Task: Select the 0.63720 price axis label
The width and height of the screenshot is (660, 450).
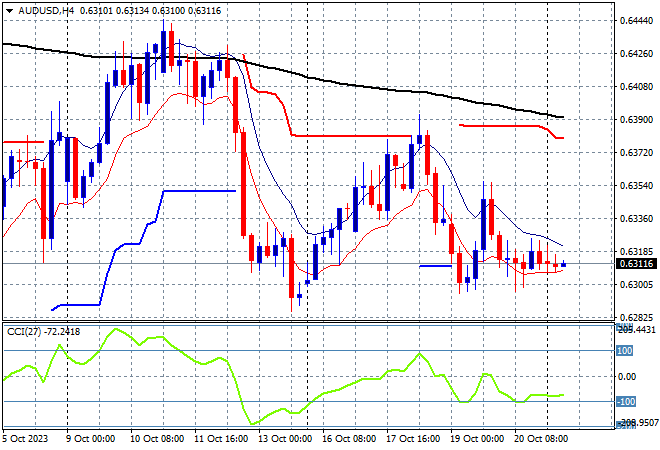Action: (637, 152)
